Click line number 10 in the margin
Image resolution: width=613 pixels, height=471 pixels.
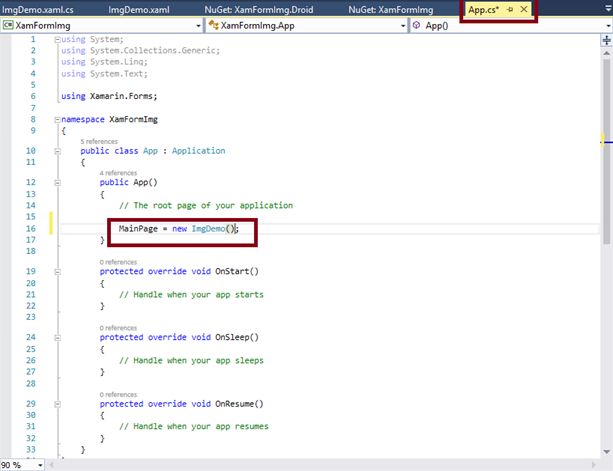tap(31, 151)
